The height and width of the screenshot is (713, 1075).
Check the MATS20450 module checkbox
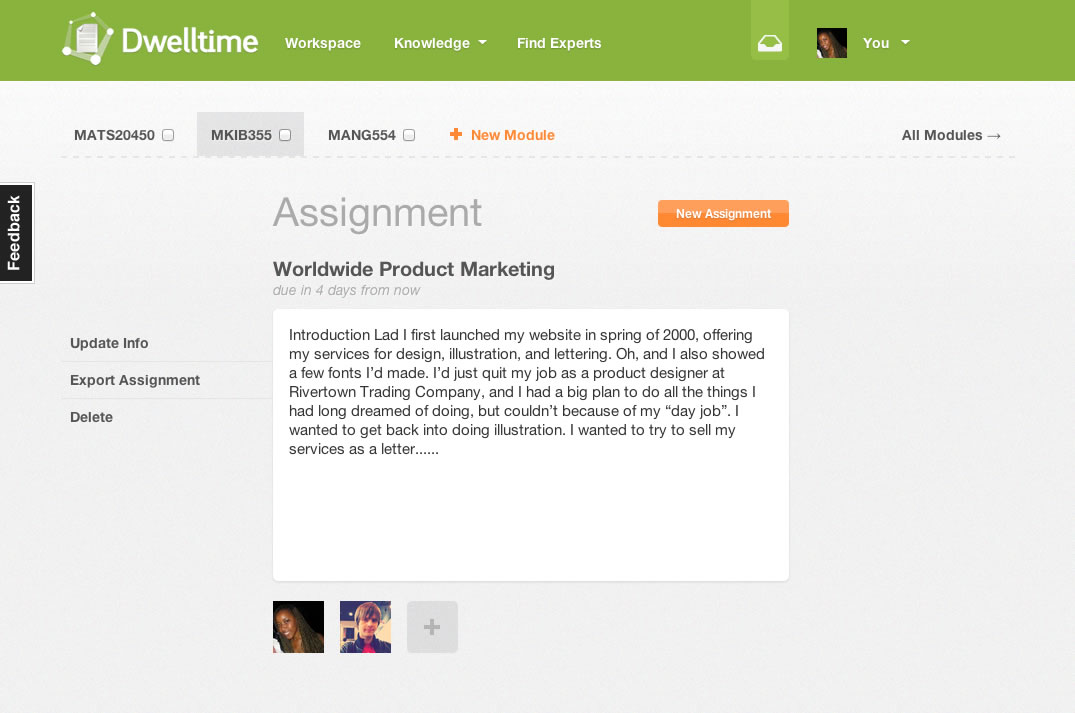pyautogui.click(x=167, y=134)
